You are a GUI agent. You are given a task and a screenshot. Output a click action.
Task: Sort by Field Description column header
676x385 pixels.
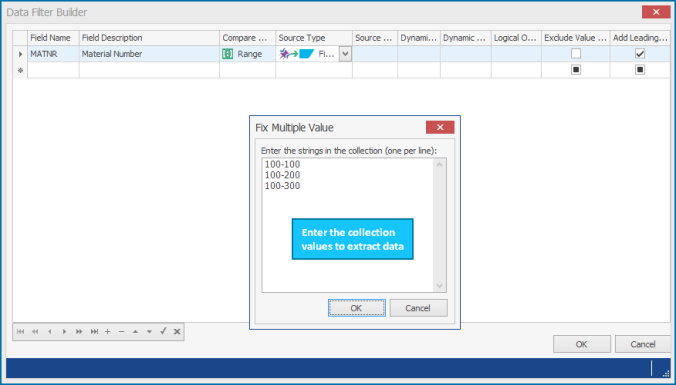149,38
